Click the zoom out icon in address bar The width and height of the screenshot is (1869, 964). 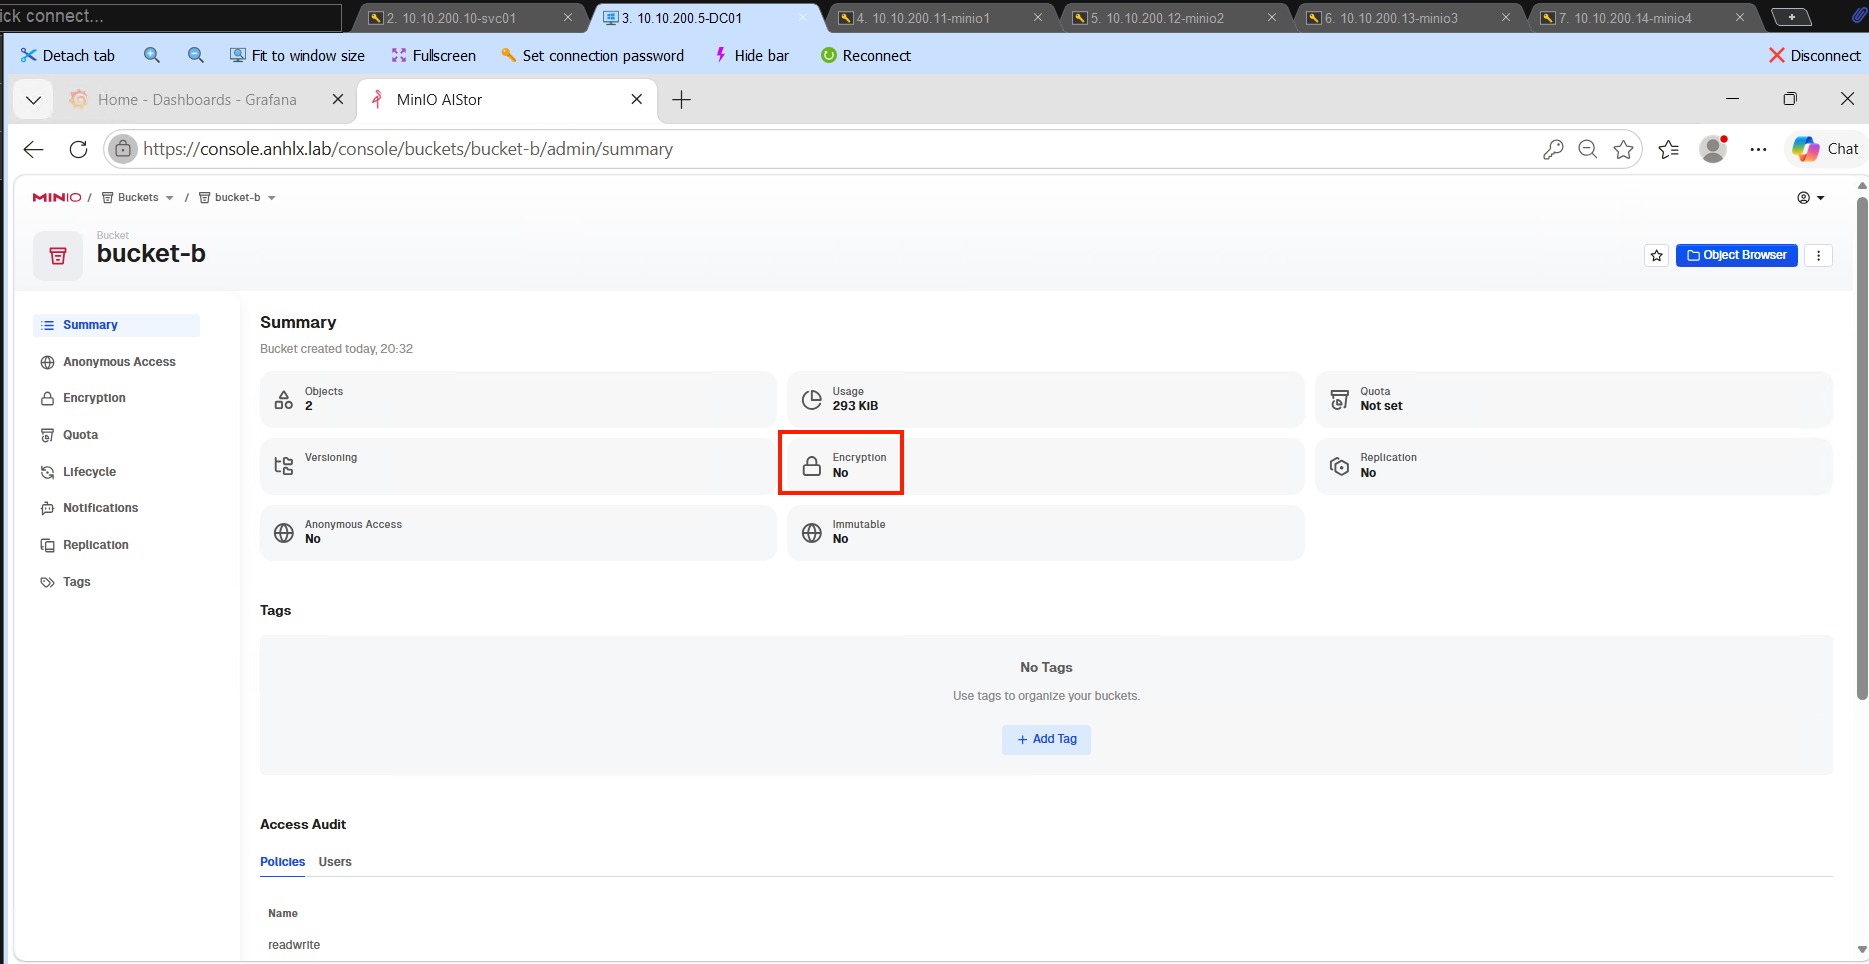click(x=1588, y=149)
